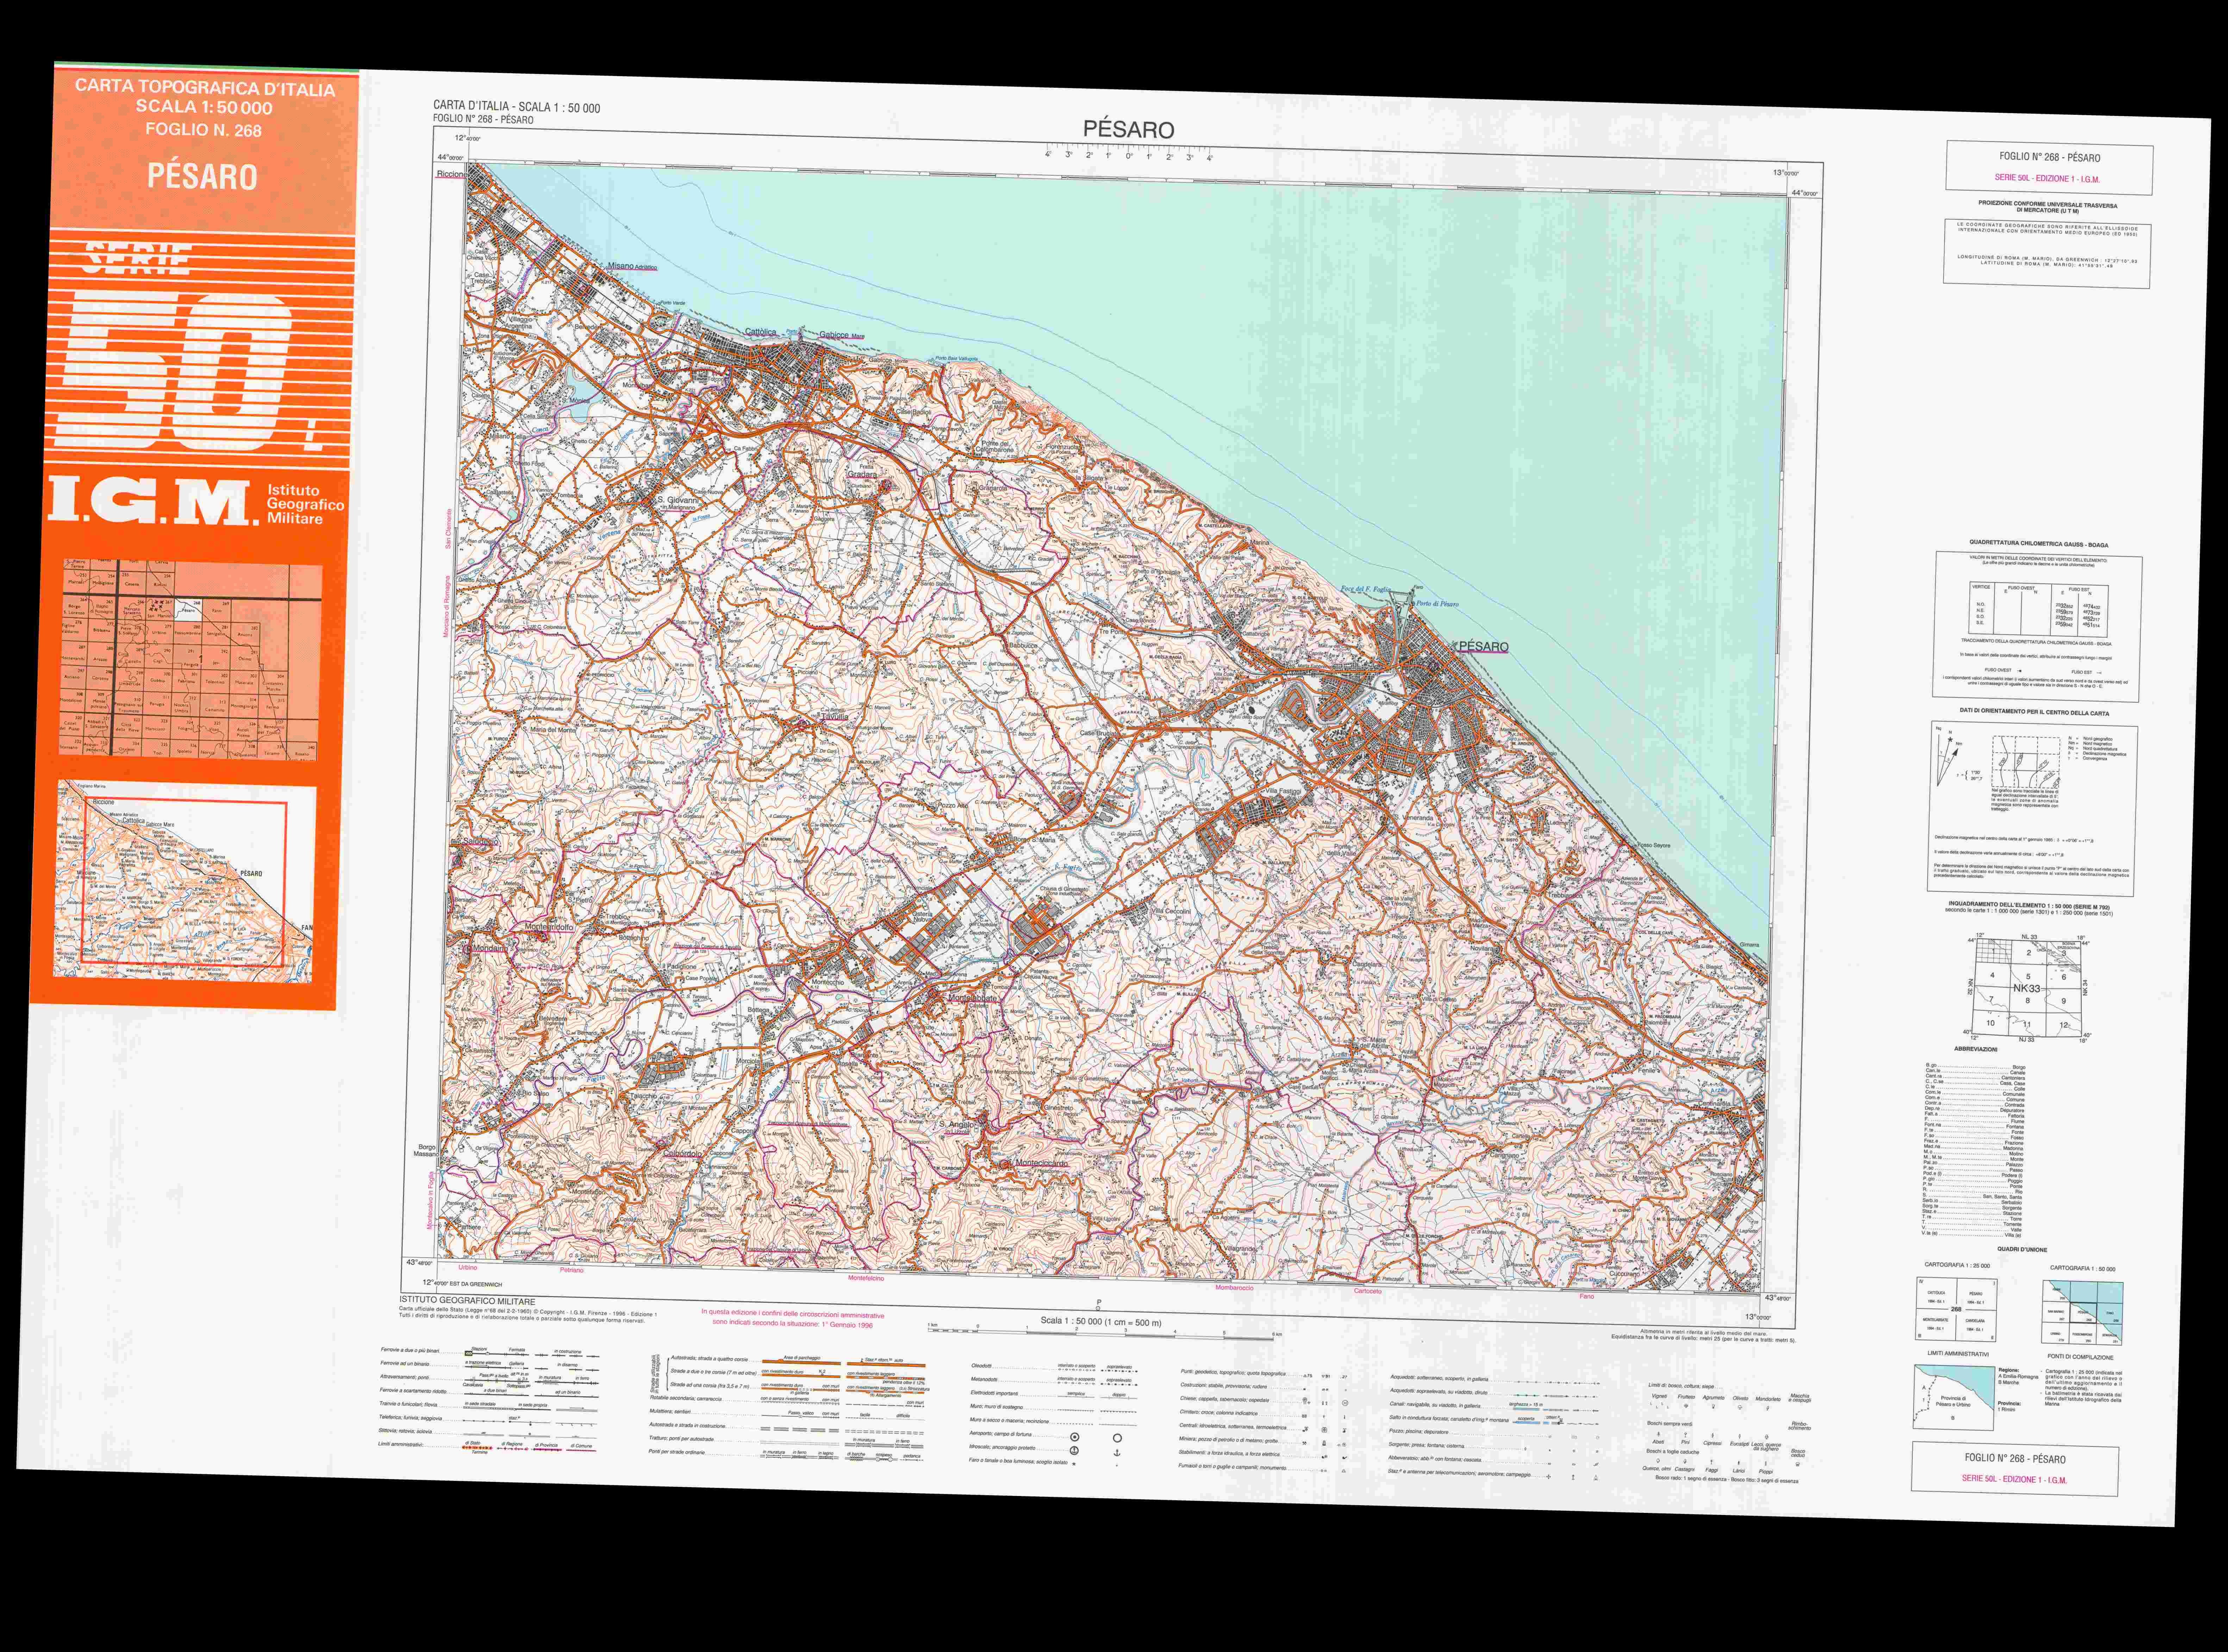
Task: Select the 'Porto di Pésaro' label
Action: pos(1437,604)
